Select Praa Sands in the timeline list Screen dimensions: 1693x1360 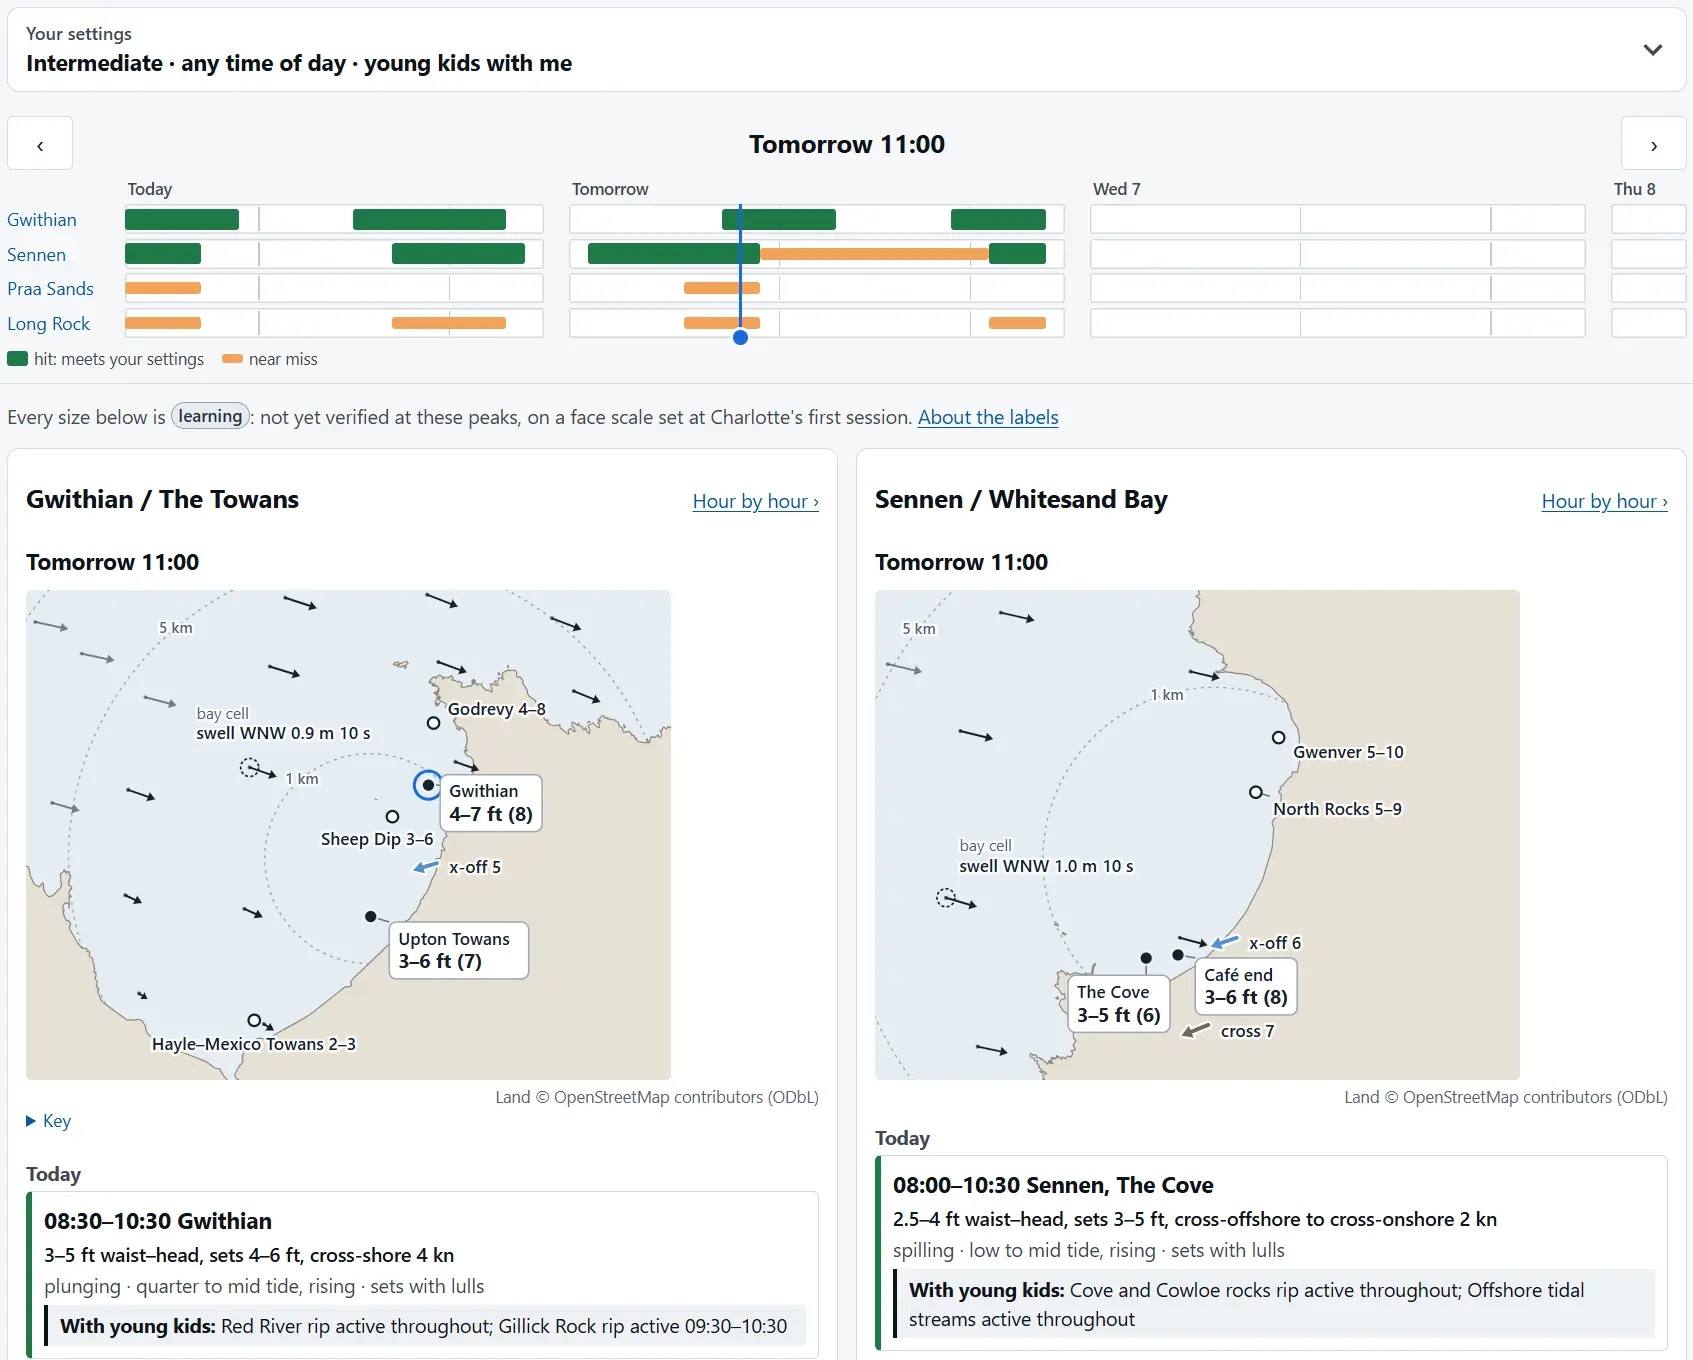click(50, 289)
